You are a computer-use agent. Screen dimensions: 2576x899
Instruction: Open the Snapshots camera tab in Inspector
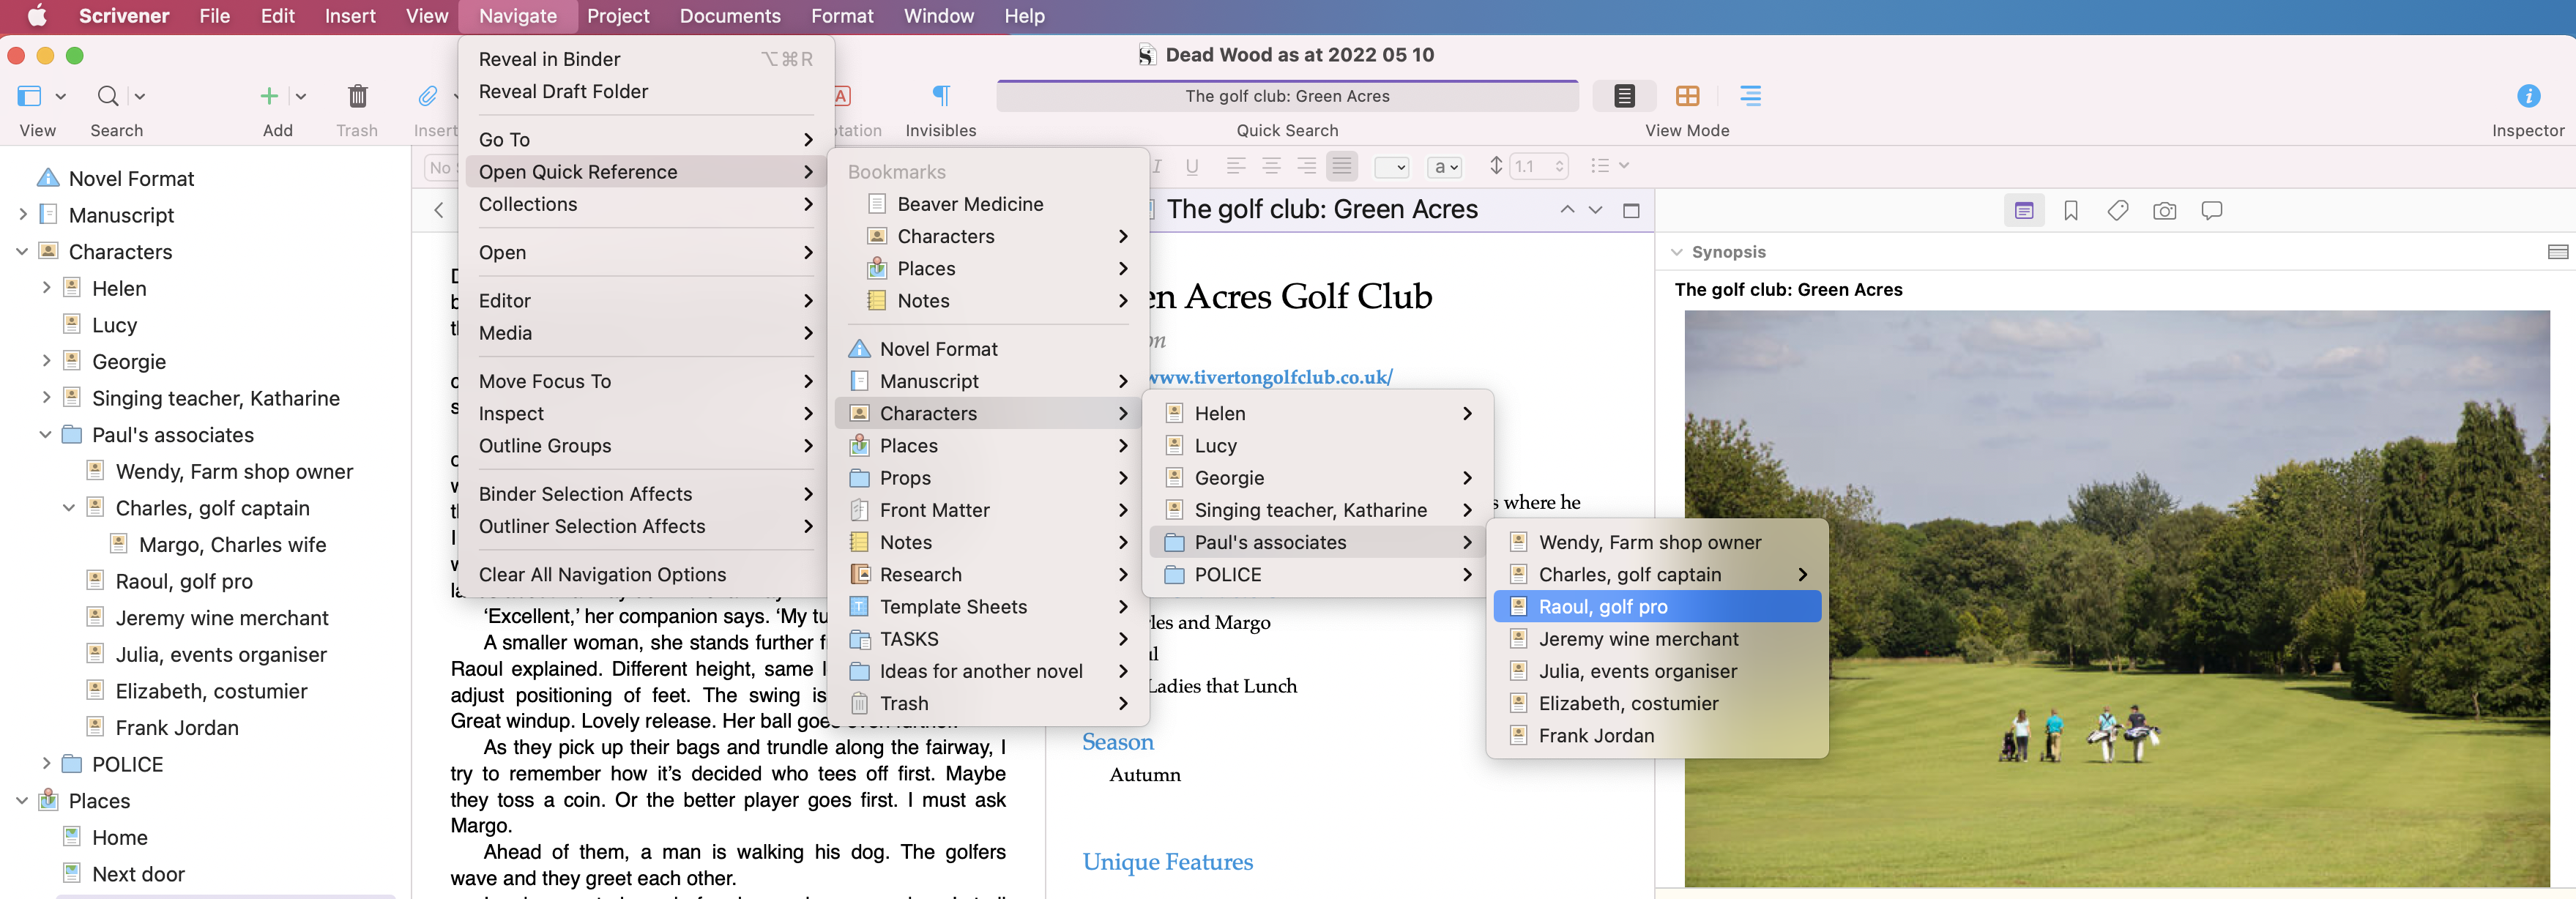tap(2164, 211)
